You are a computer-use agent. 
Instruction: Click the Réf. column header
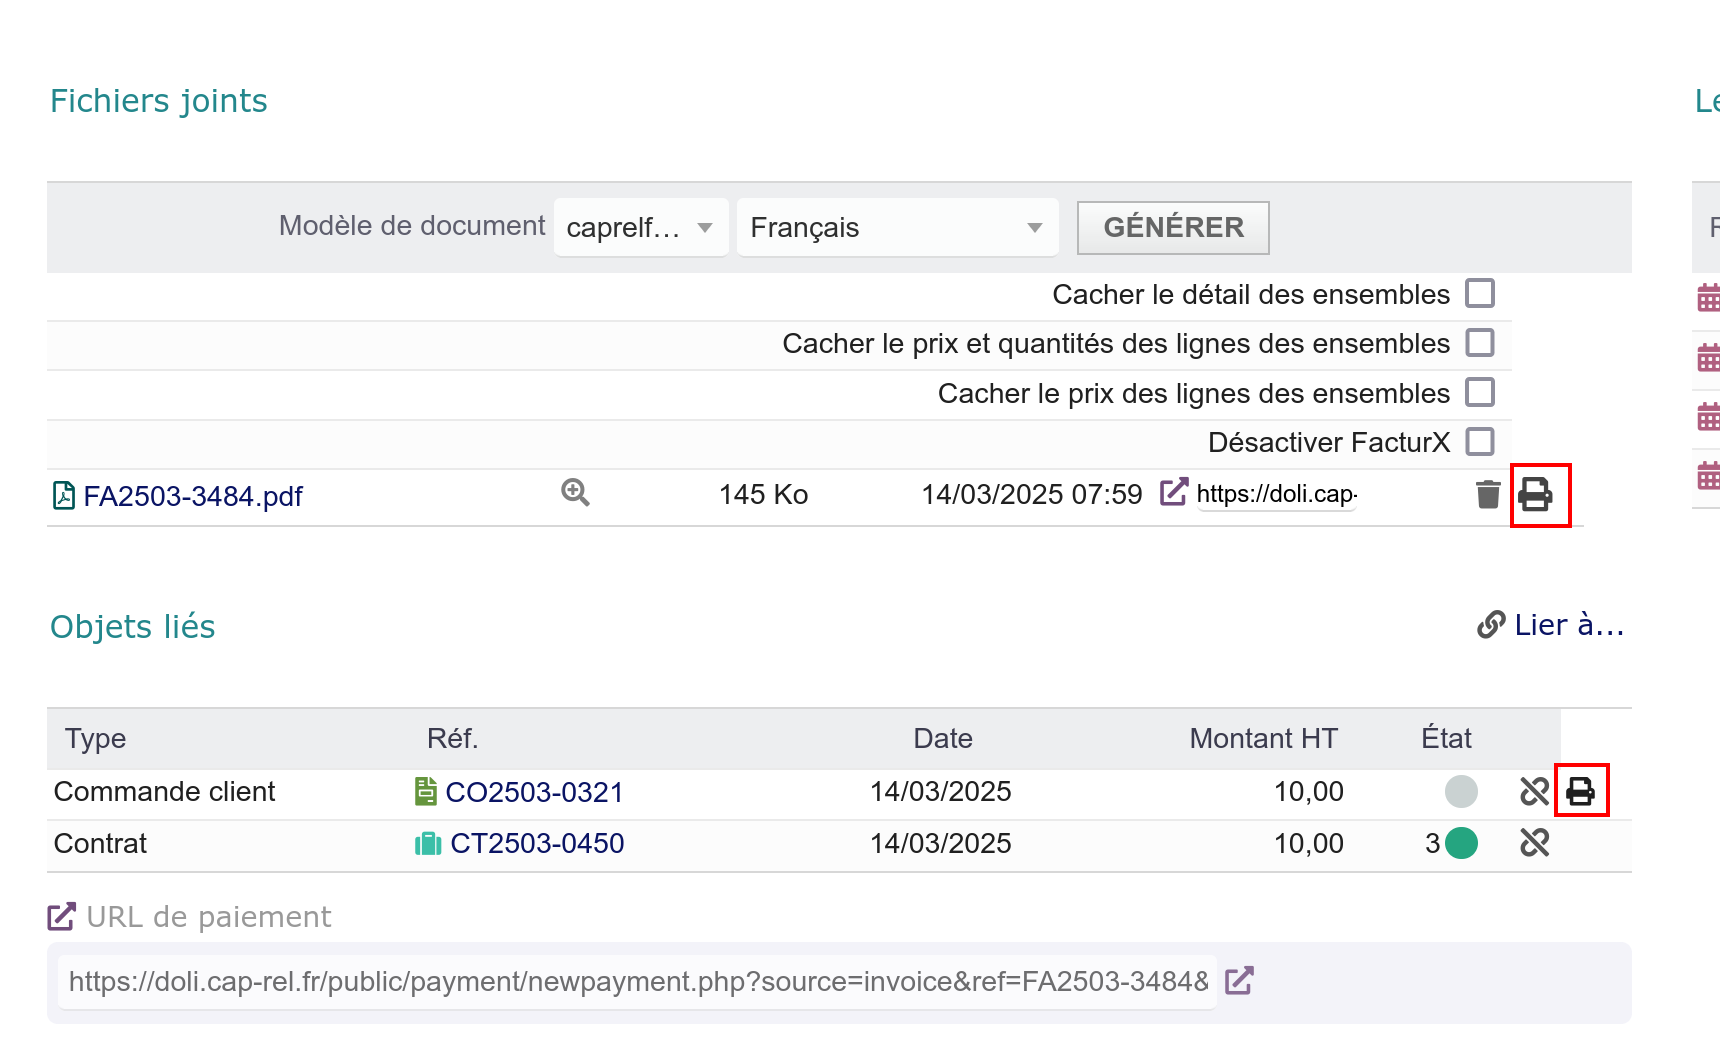pyautogui.click(x=453, y=738)
